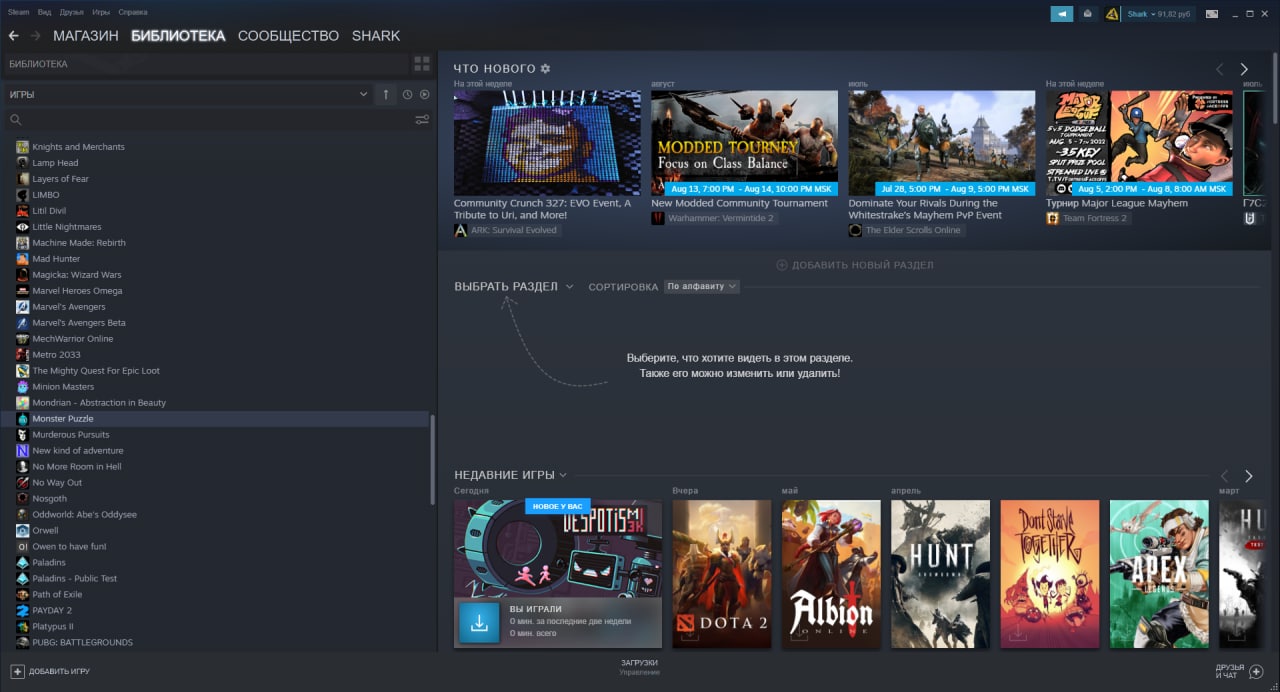Go back with the left arrow
Screen dimensions: 1280x692
[13, 36]
